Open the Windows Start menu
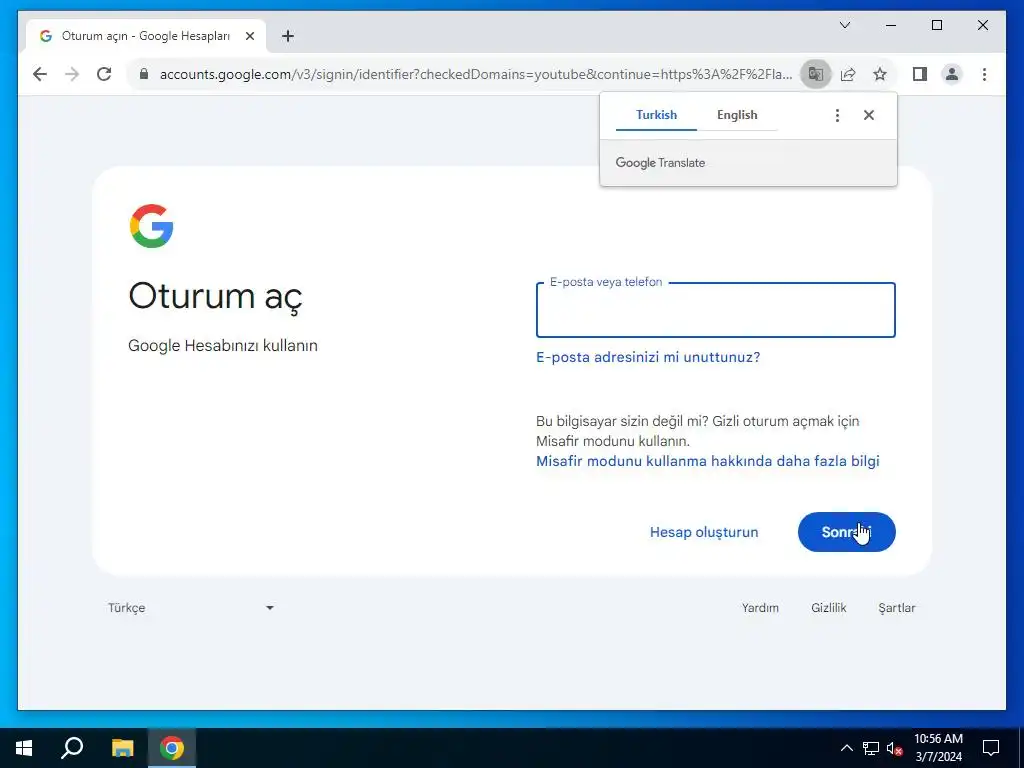 point(24,748)
